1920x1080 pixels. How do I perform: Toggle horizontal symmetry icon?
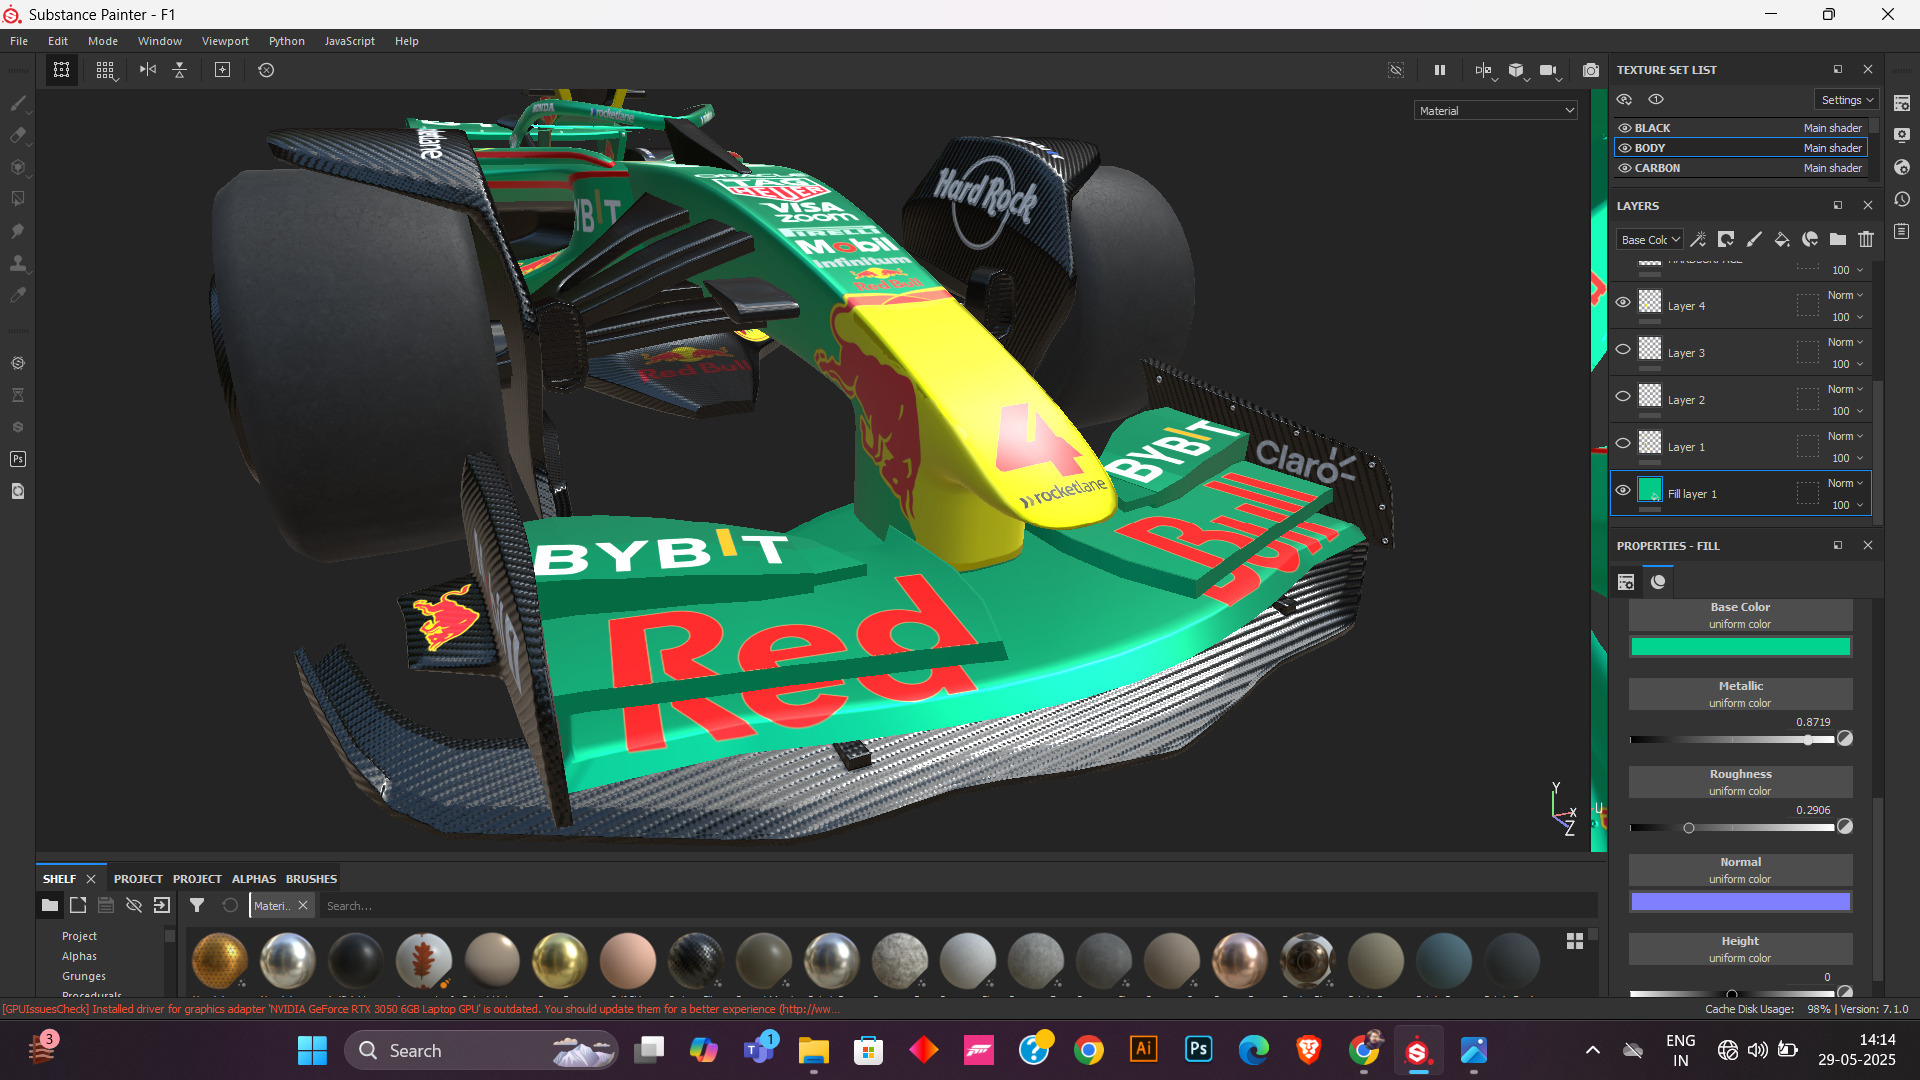tap(148, 70)
